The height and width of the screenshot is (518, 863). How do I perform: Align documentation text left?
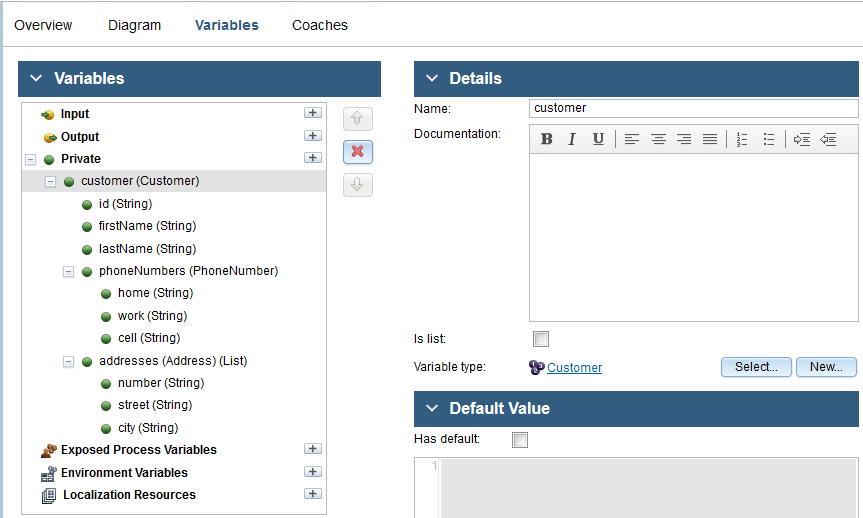point(632,139)
